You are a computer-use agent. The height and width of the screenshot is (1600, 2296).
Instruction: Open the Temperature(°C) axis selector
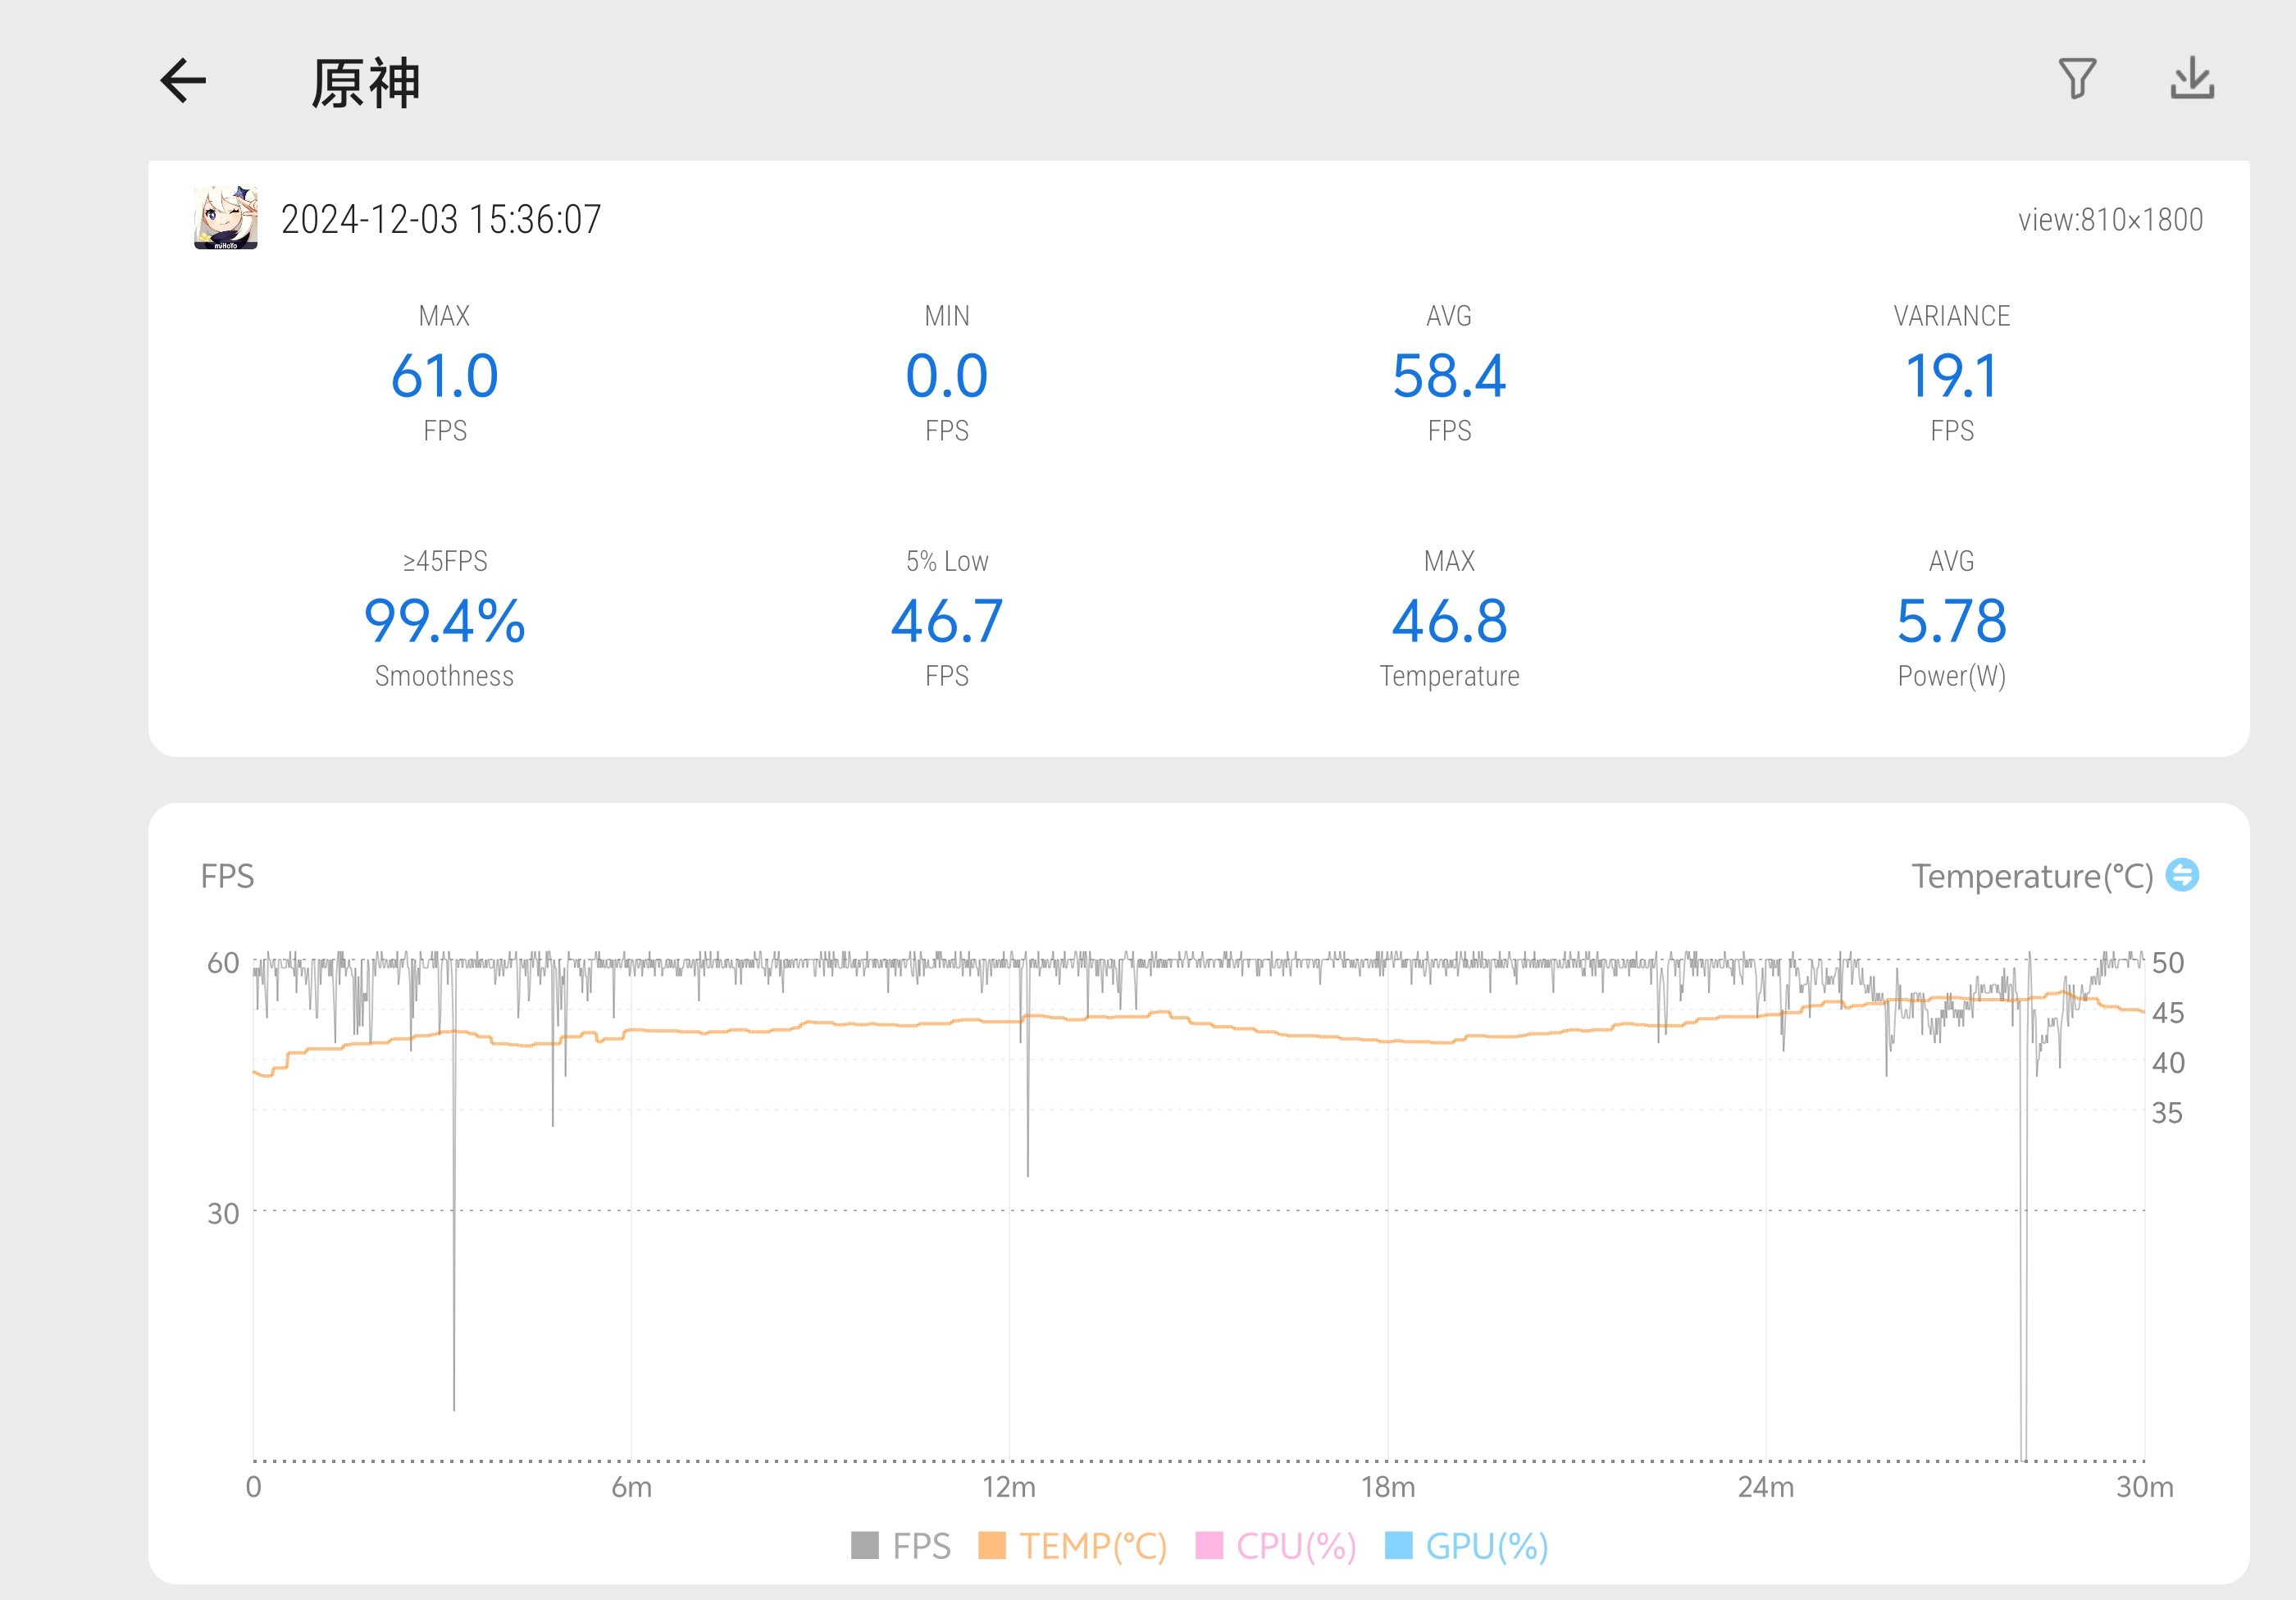2031,876
